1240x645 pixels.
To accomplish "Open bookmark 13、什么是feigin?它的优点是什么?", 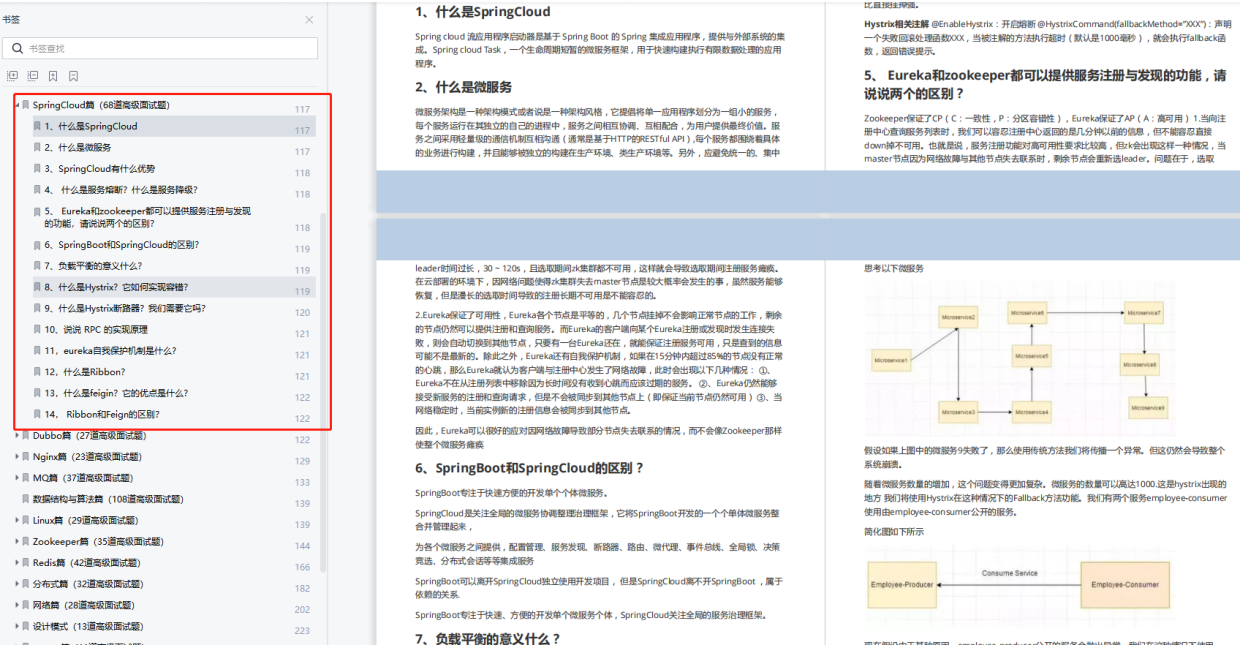I will pyautogui.click(x=116, y=393).
